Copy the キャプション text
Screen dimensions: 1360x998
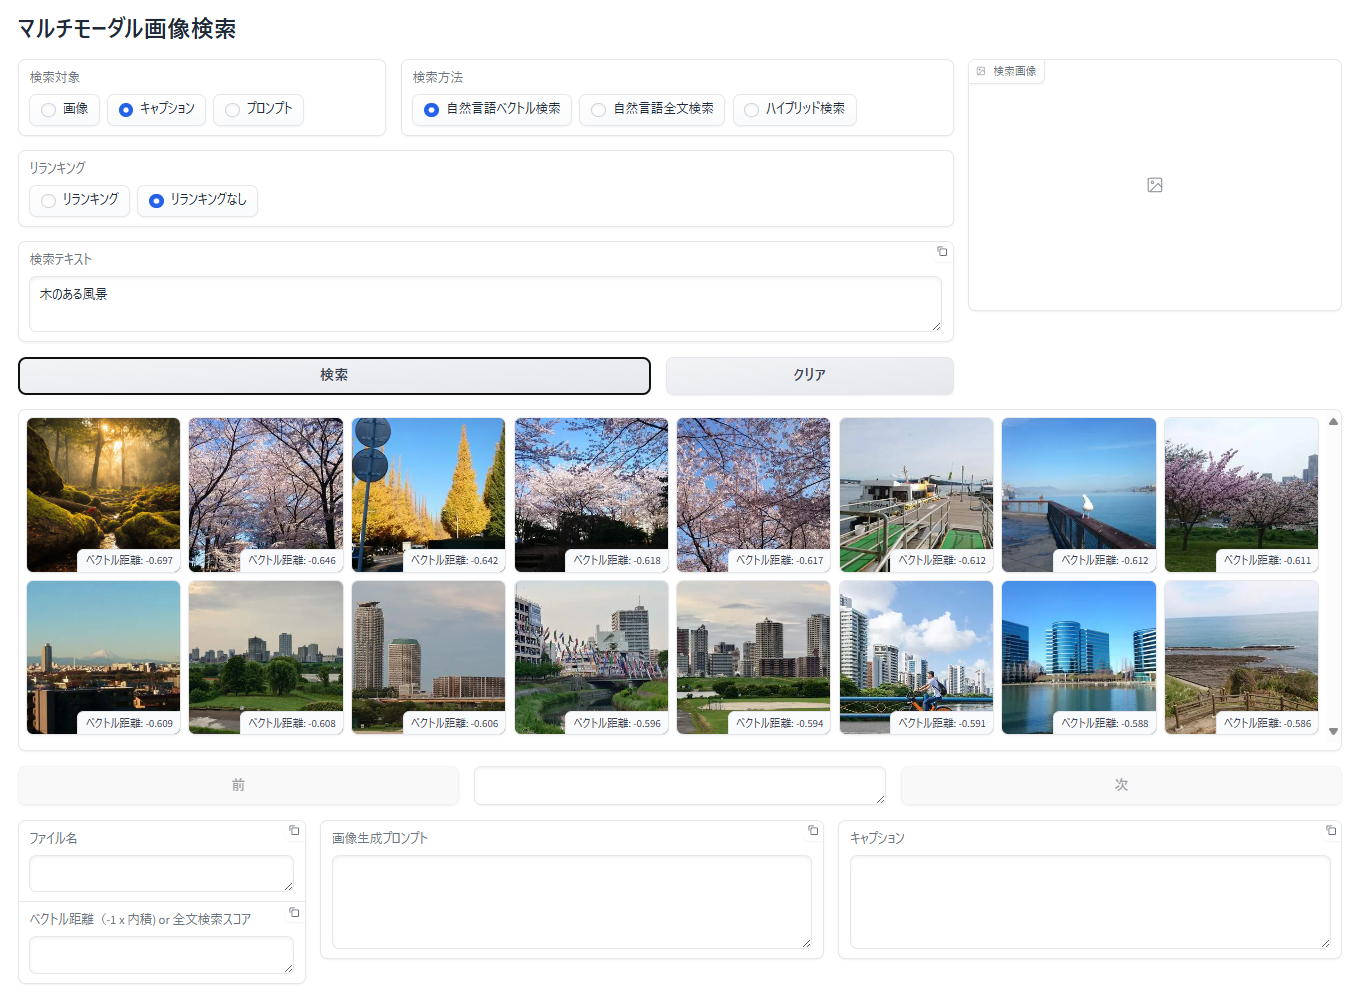coord(1331,830)
